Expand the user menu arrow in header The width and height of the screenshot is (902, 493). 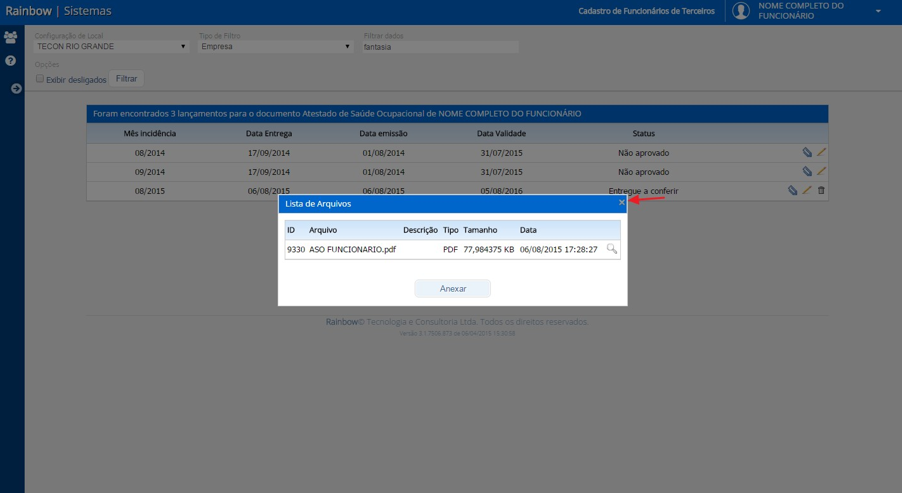coord(878,12)
